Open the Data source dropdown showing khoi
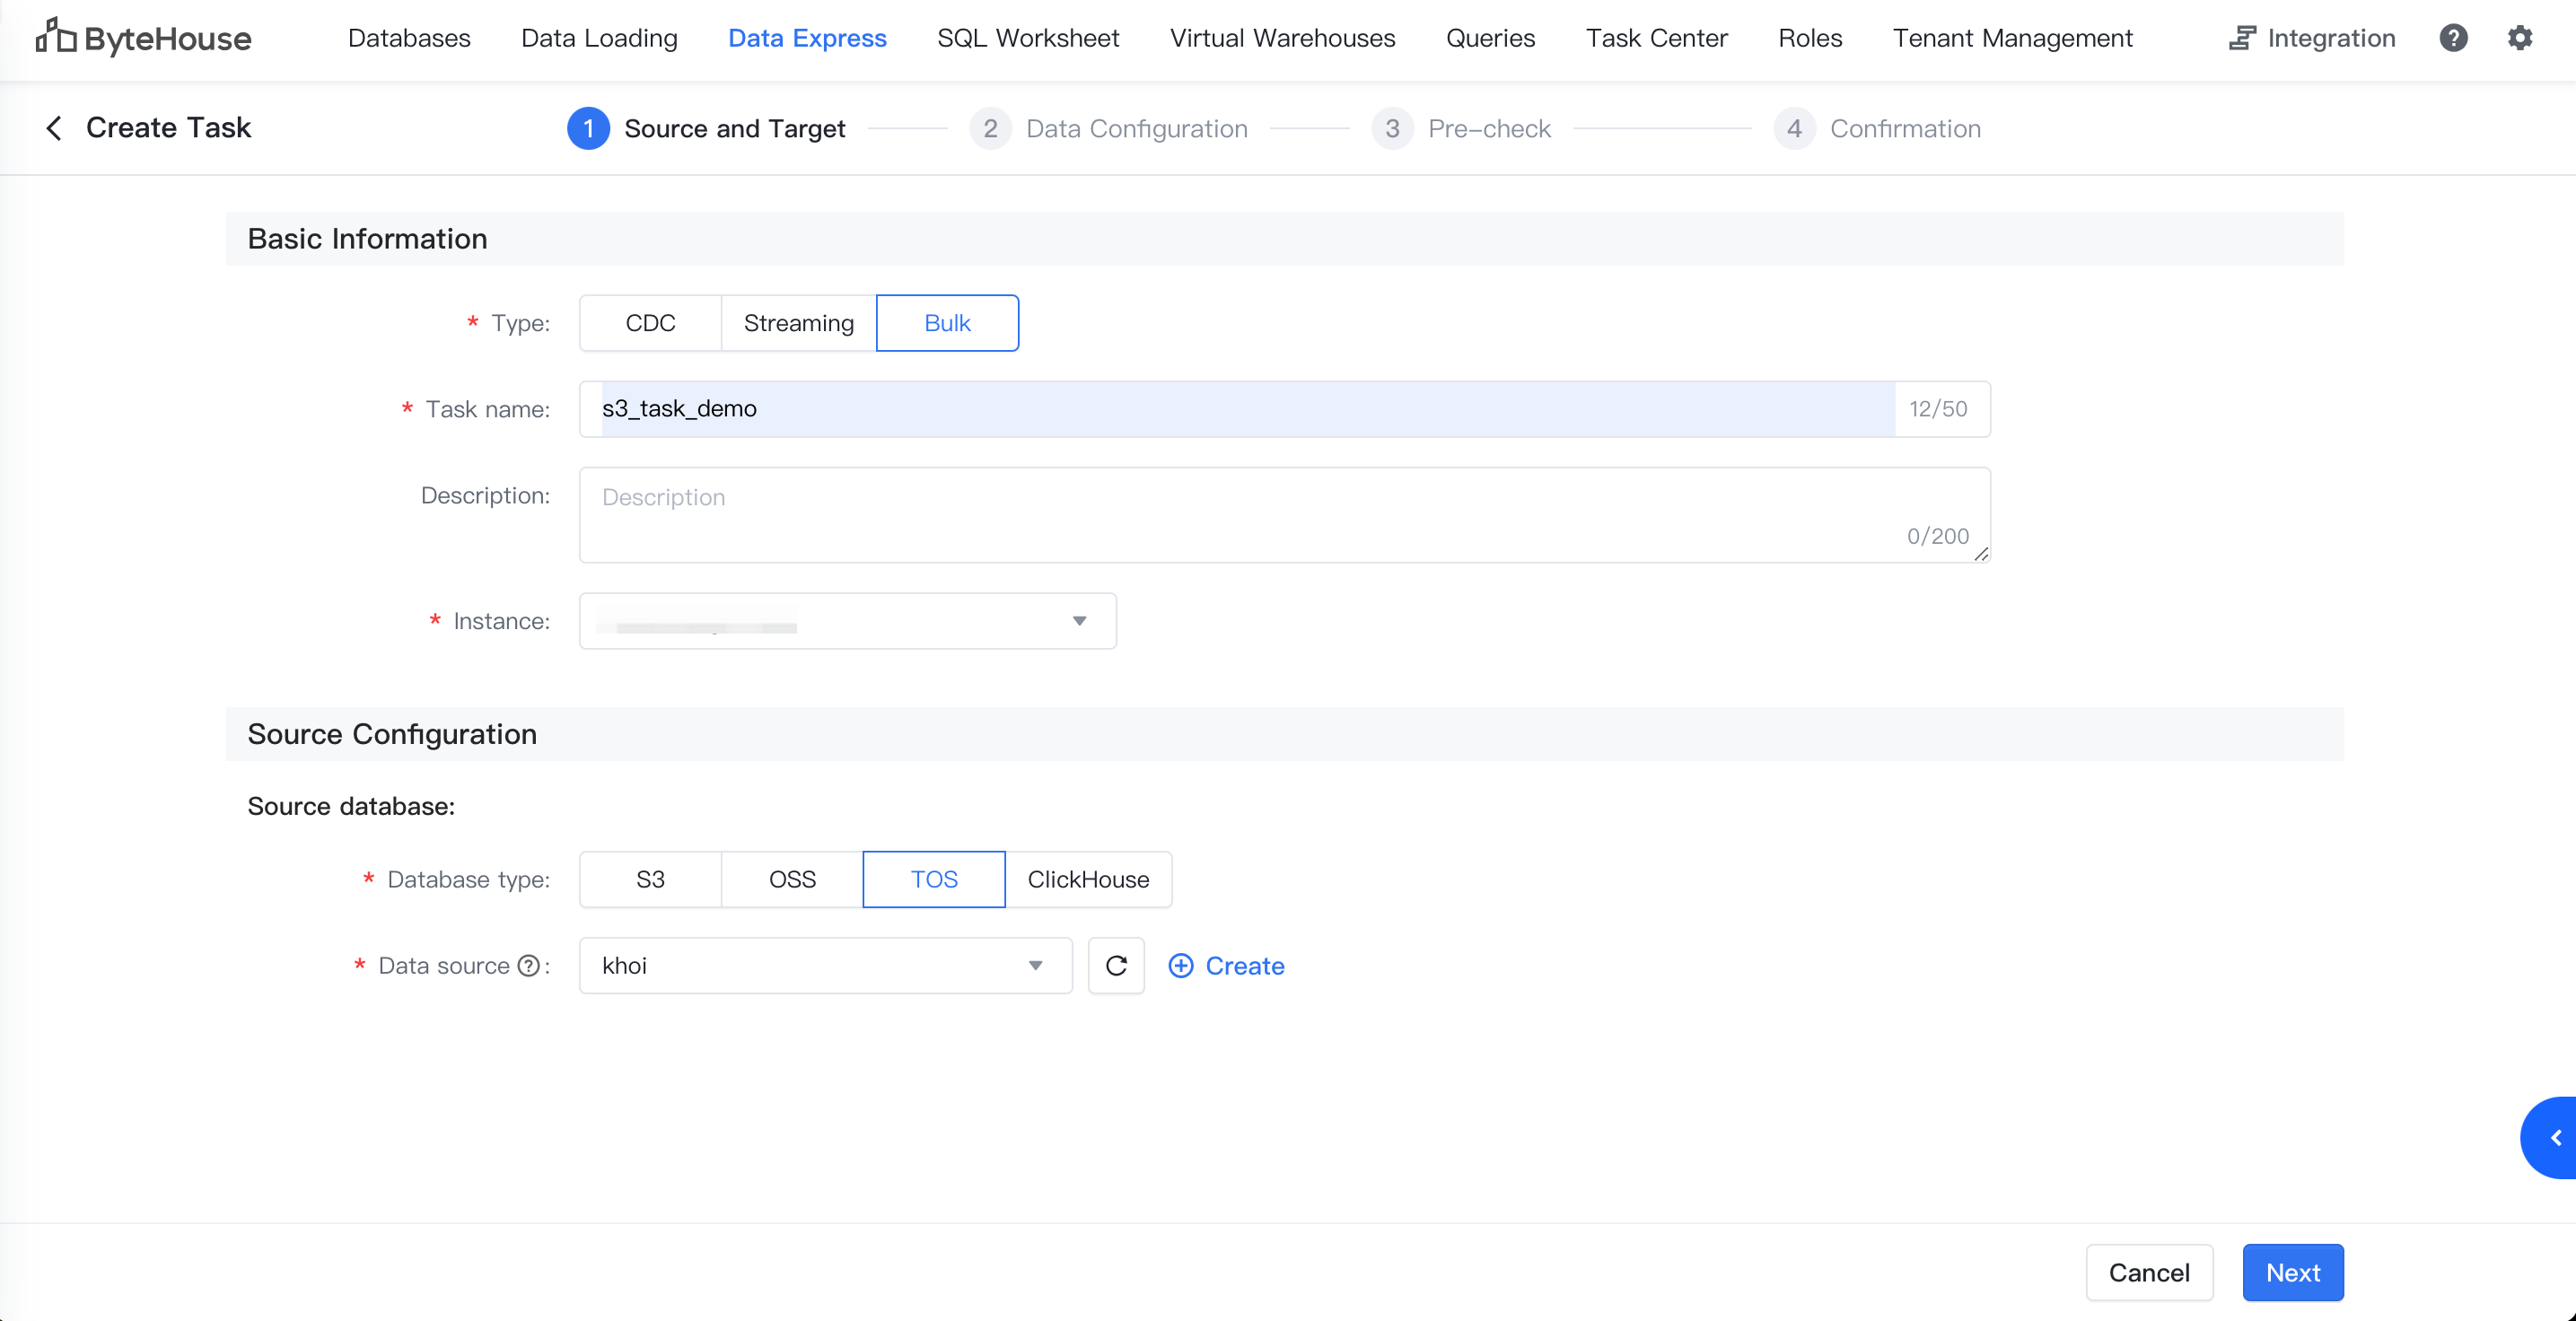This screenshot has width=2576, height=1321. [x=825, y=965]
